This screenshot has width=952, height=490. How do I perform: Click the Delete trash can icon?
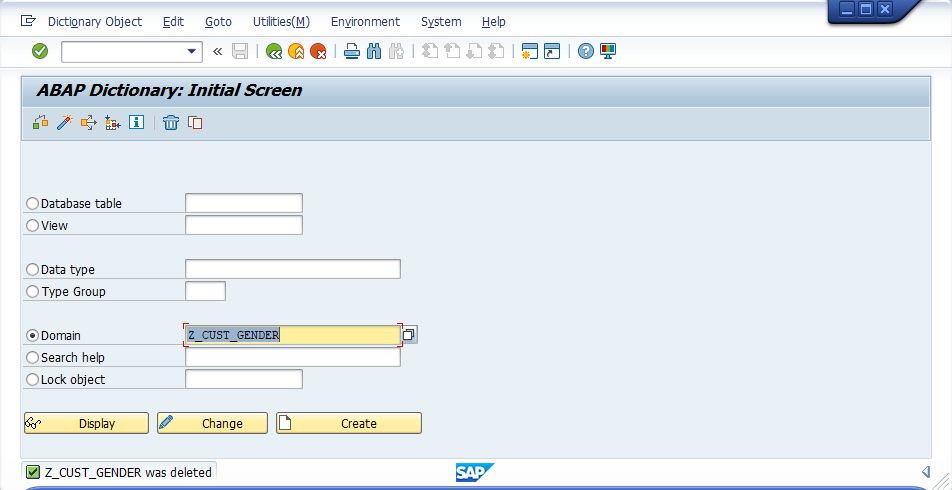tap(171, 123)
